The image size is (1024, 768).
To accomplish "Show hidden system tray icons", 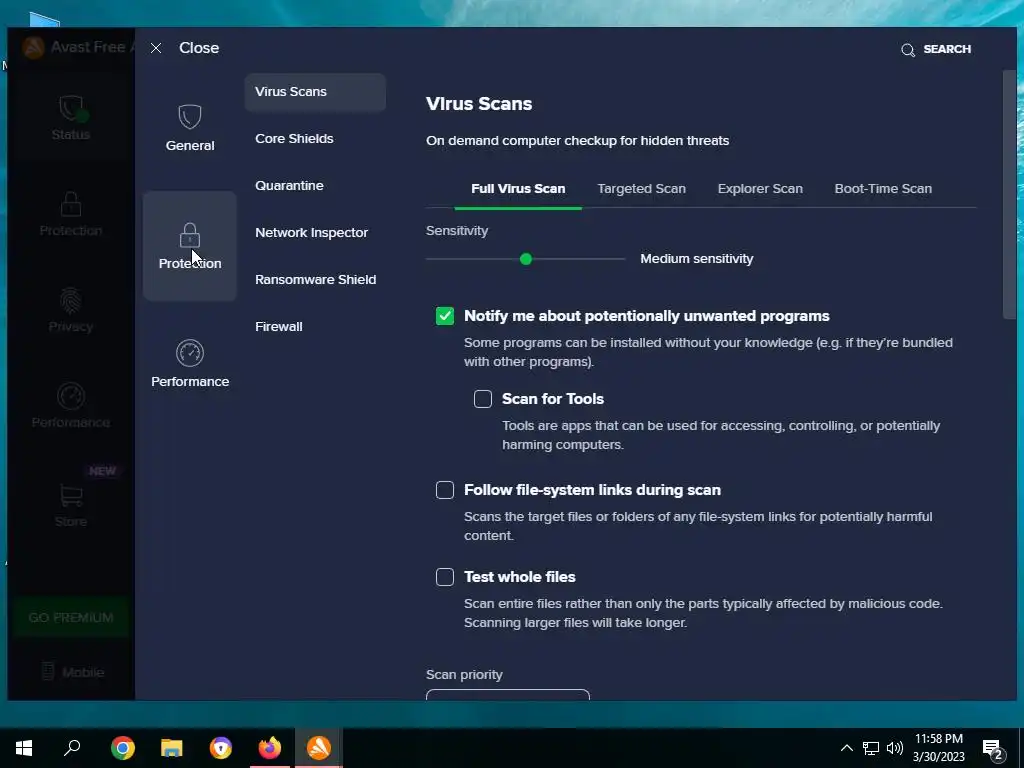I will [846, 748].
